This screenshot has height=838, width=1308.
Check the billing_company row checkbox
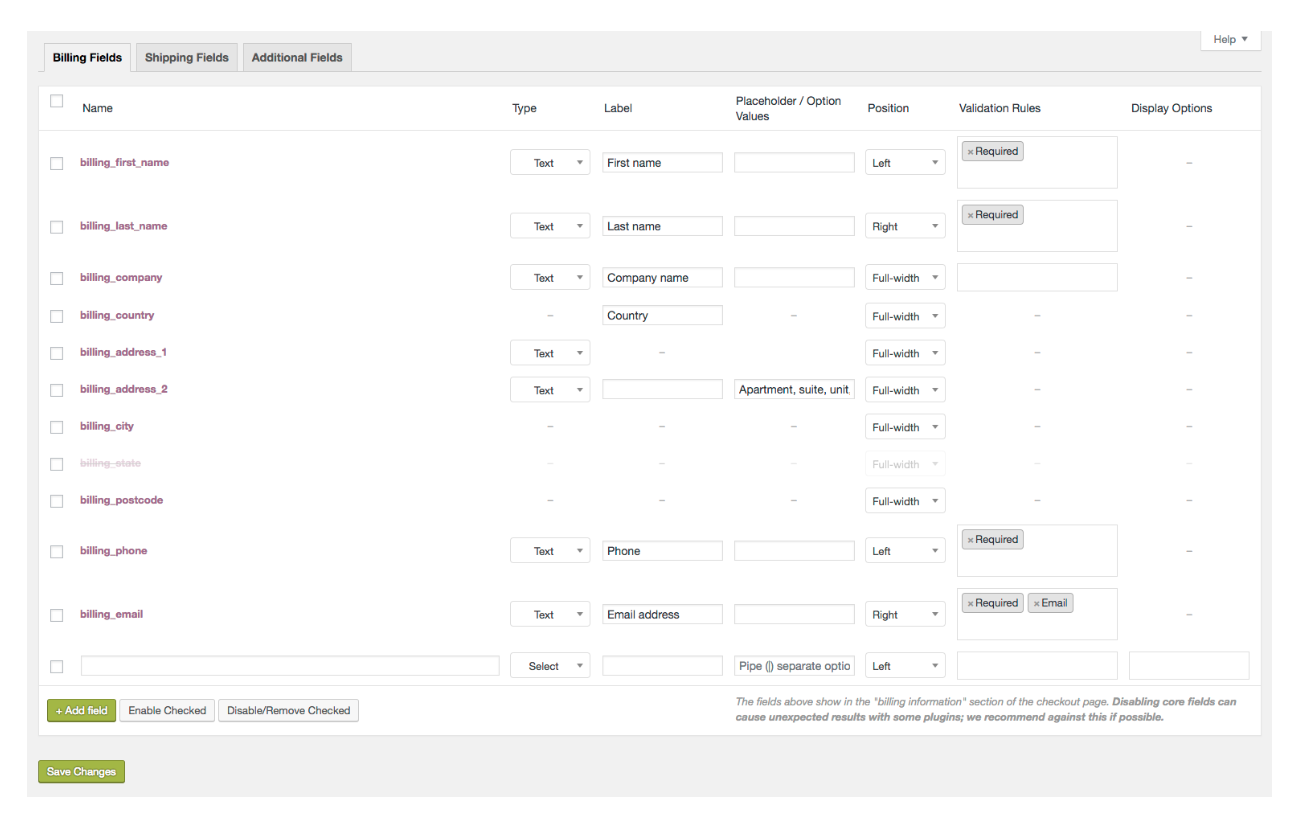tap(56, 278)
